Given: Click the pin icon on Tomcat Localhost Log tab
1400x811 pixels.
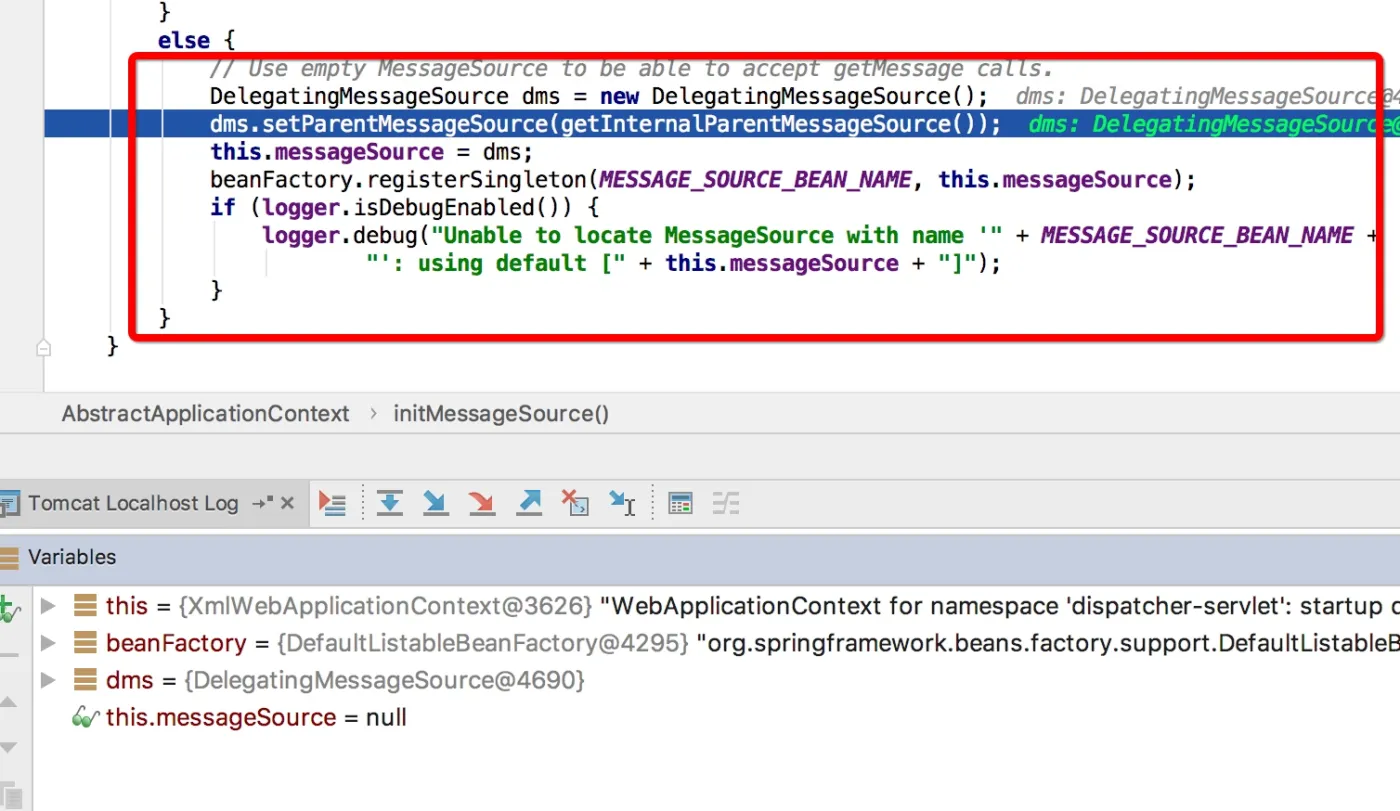Looking at the screenshot, I should click(x=263, y=503).
